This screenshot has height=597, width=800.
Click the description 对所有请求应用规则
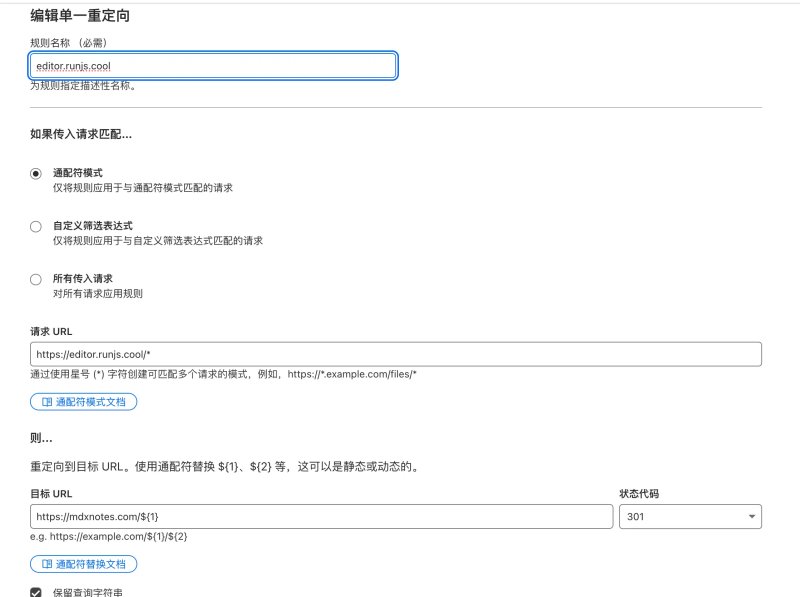coord(98,294)
